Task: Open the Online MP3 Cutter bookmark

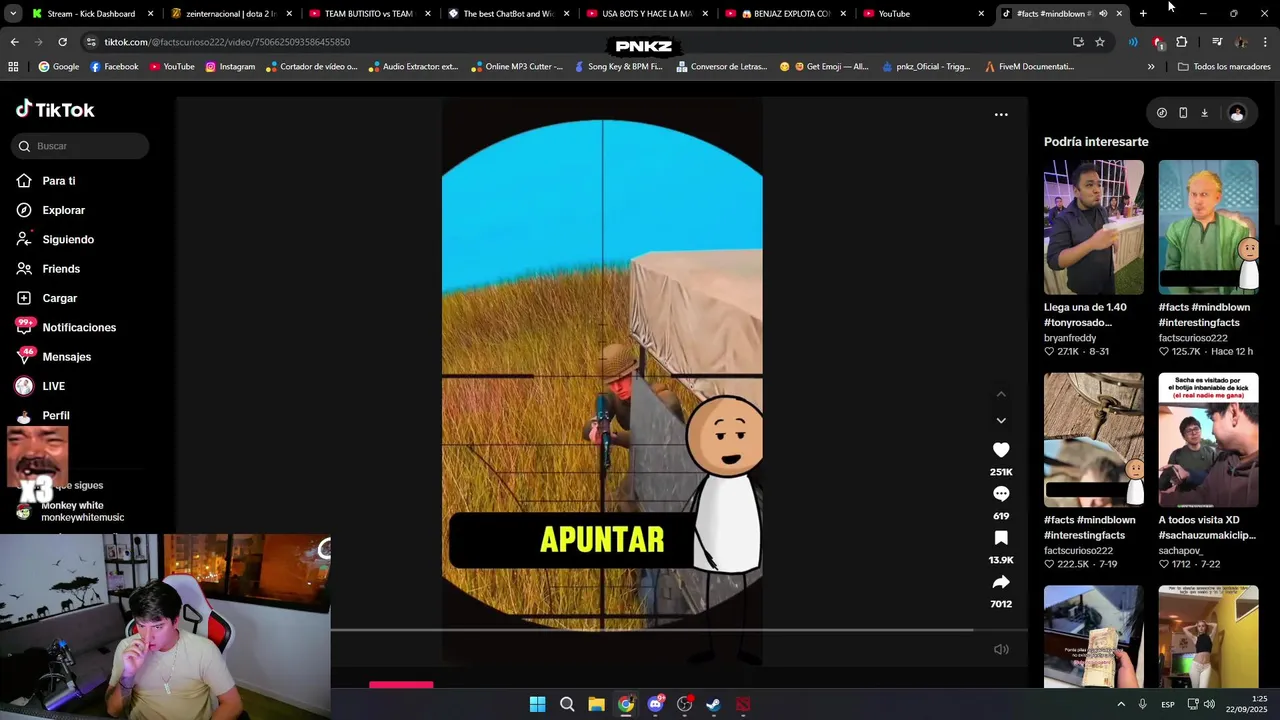Action: [516, 67]
